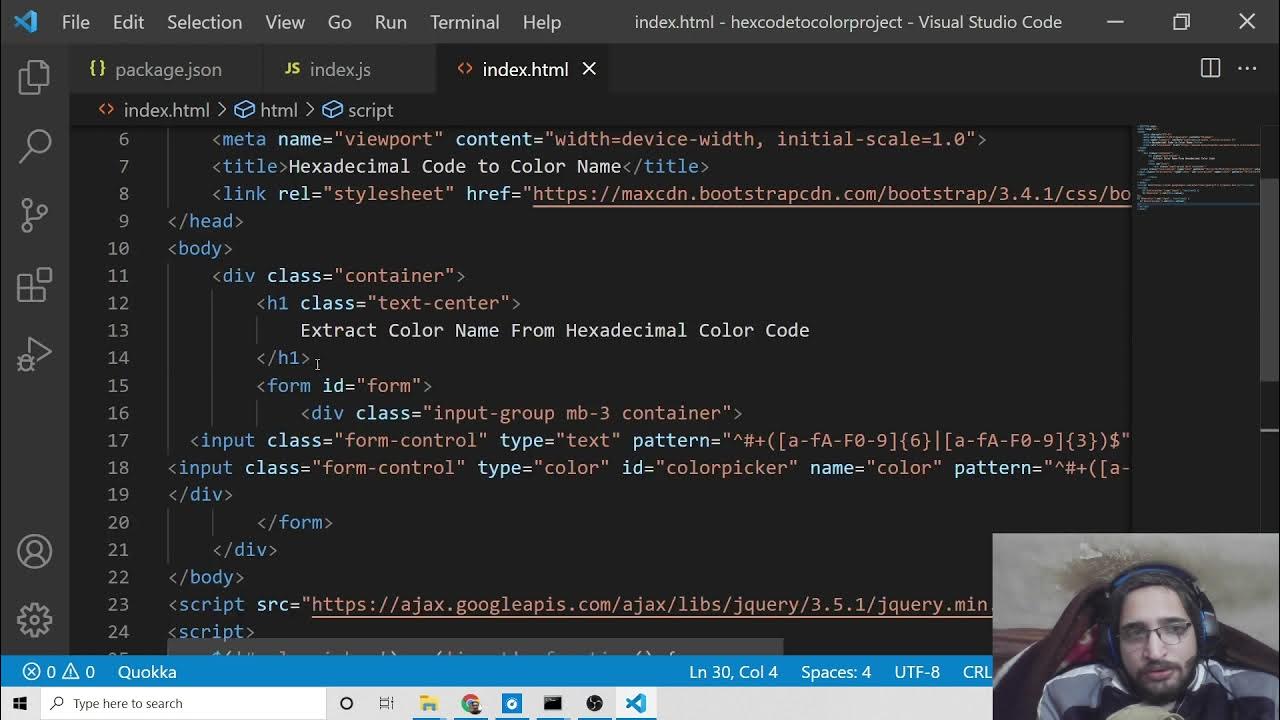Click errors and warnings status indicator
This screenshot has width=1280, height=720.
tap(59, 672)
